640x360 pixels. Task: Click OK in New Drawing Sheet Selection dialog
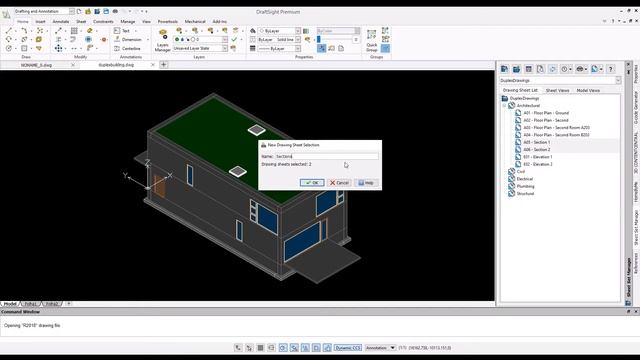click(312, 183)
